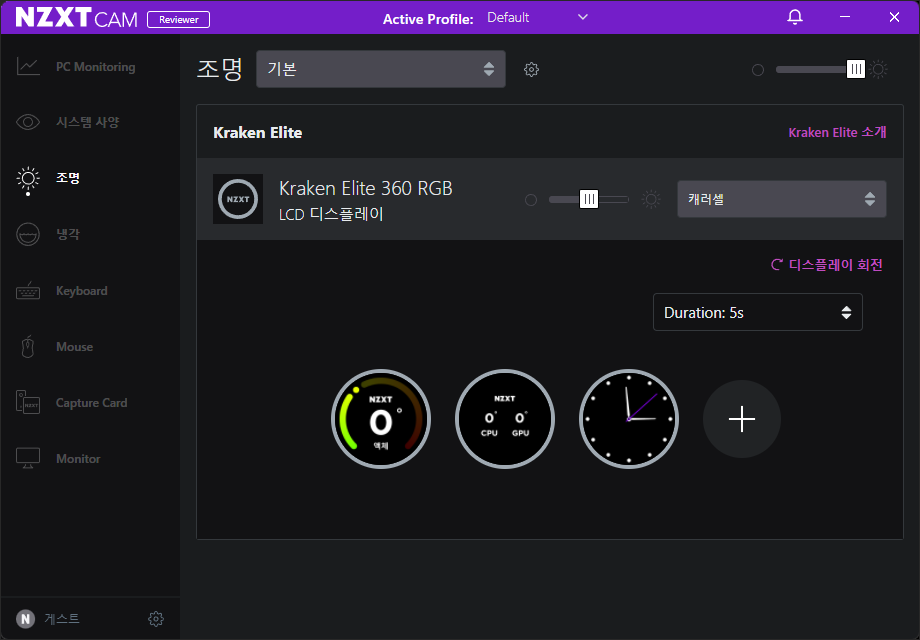The width and height of the screenshot is (920, 640).
Task: Click the Kraken Elite 360 RGB device name
Action: pyautogui.click(x=366, y=188)
